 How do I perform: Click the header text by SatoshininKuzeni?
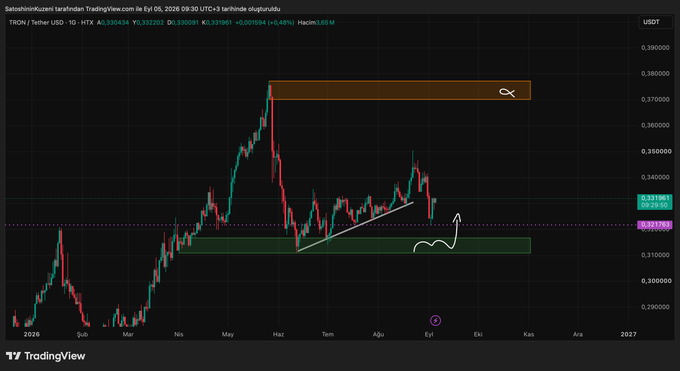(142, 9)
